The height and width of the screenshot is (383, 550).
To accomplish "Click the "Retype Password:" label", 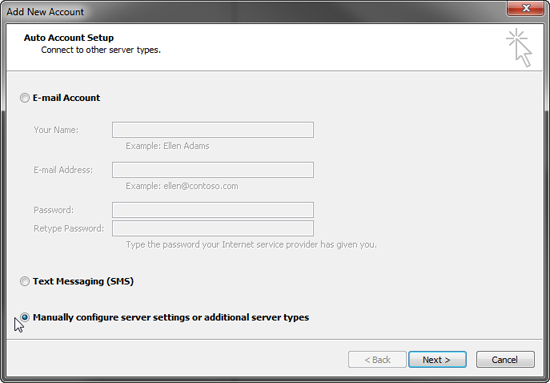I will [69, 228].
